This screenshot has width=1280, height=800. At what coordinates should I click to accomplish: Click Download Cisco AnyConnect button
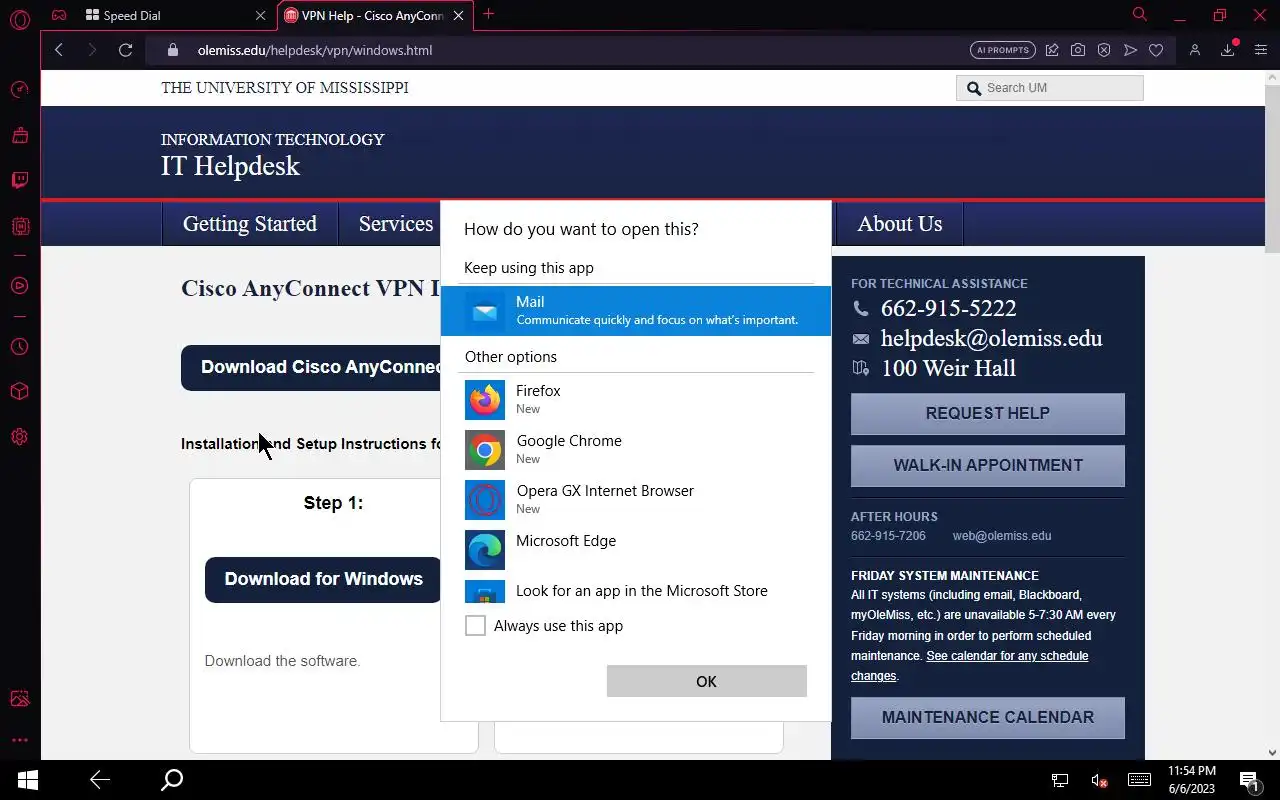coord(311,367)
